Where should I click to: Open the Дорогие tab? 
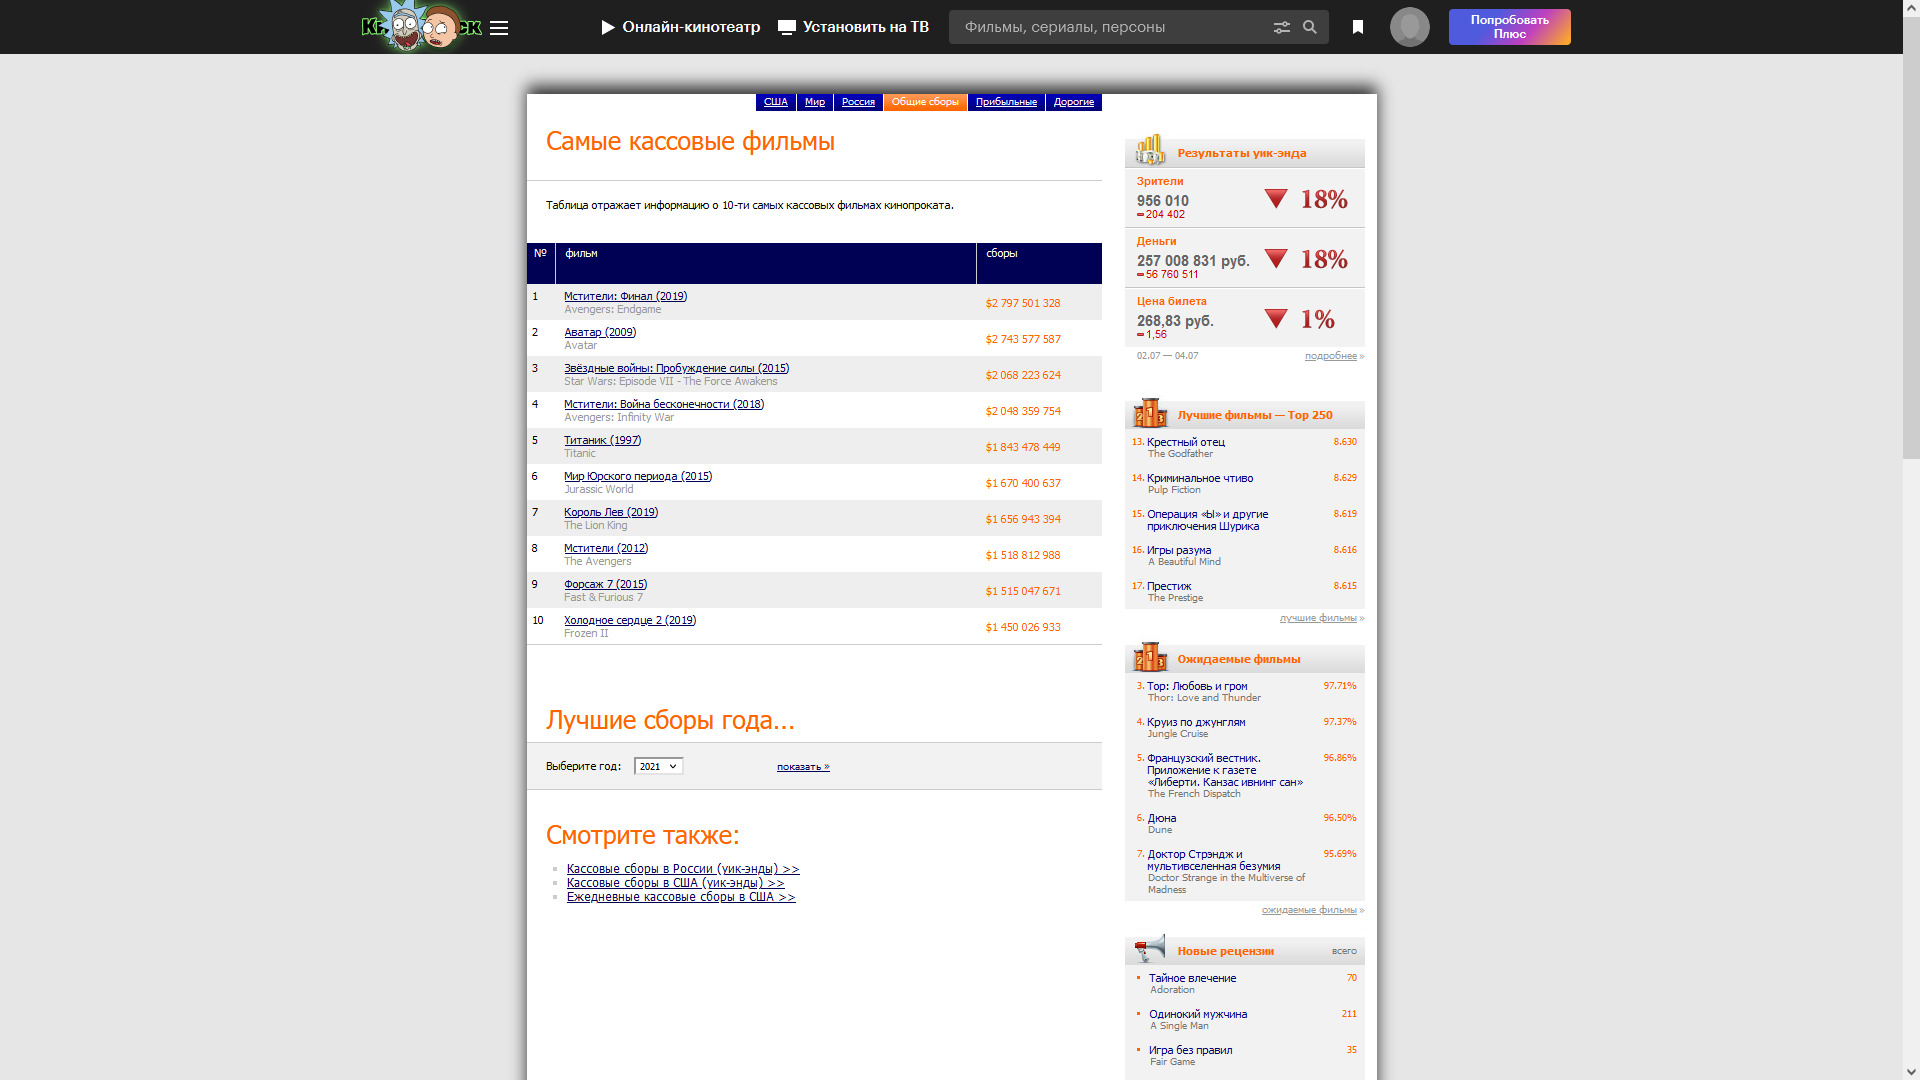(1073, 102)
